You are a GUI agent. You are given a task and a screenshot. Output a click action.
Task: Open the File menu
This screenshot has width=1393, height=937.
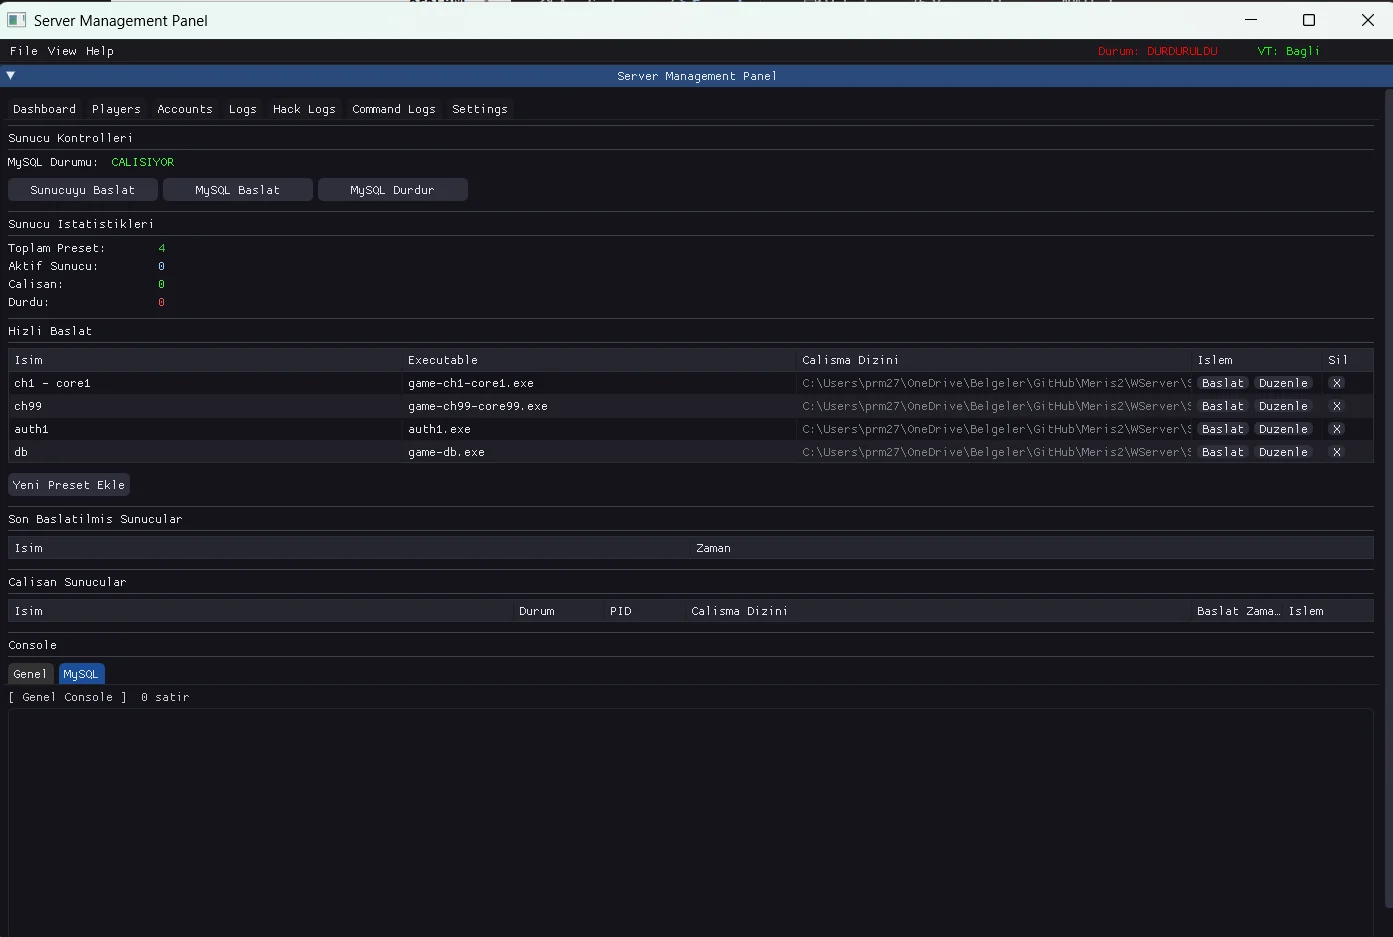23,51
